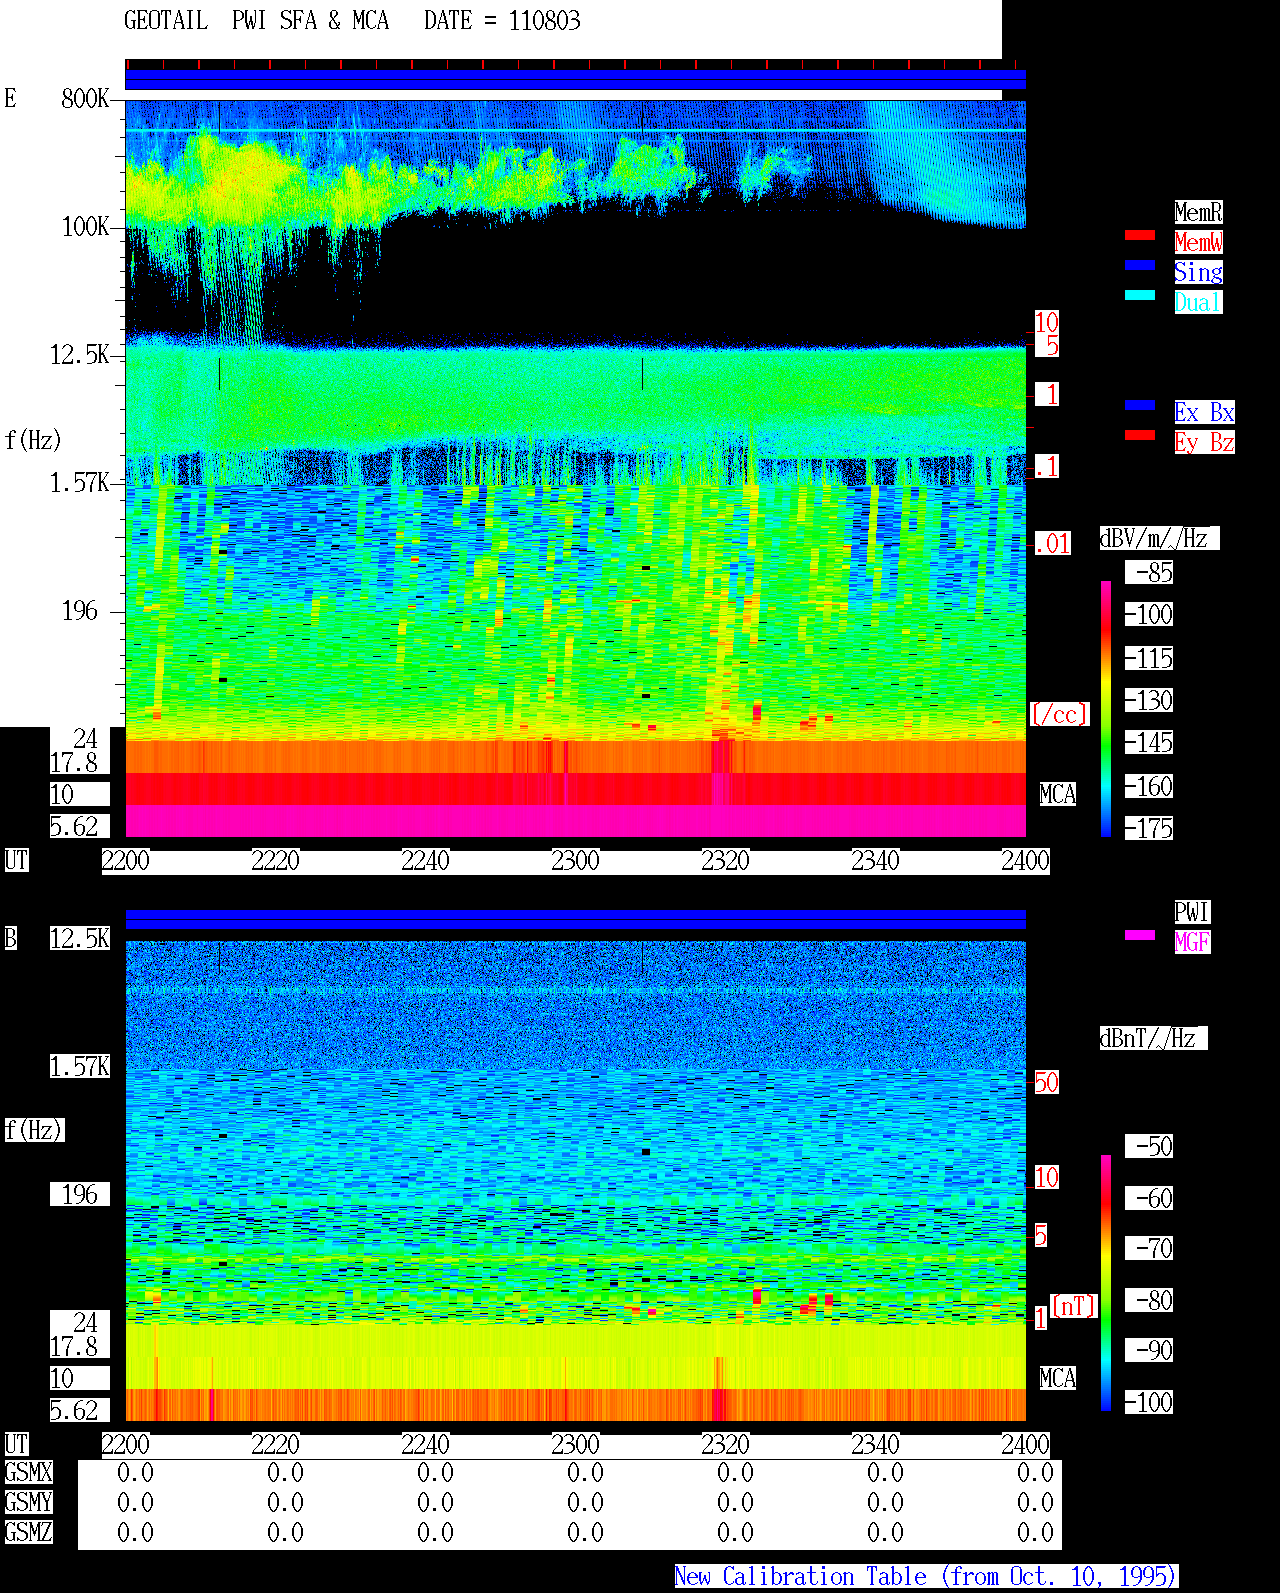Viewport: 1280px width, 1593px height.
Task: Click the MemW legend label
Action: pos(1198,242)
